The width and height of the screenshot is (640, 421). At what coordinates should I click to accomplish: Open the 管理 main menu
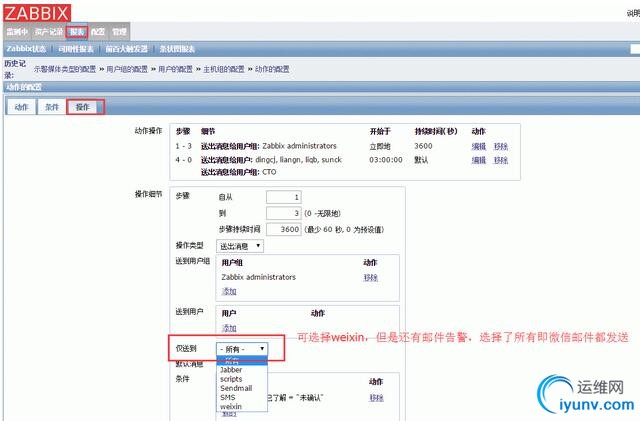119,32
